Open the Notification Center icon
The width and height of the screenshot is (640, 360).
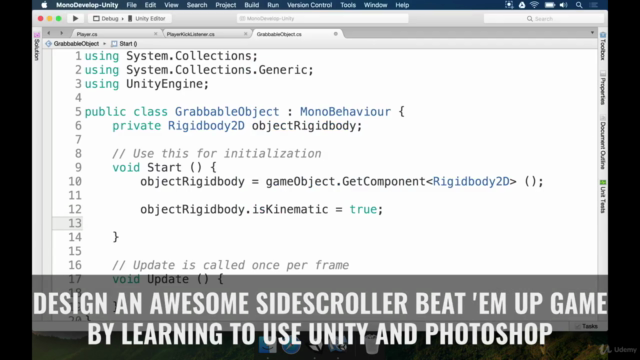pos(594,5)
